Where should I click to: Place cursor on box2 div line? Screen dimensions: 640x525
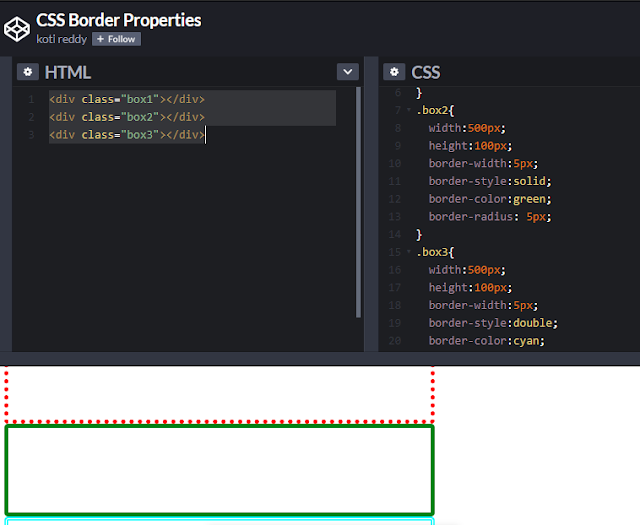[x=127, y=117]
